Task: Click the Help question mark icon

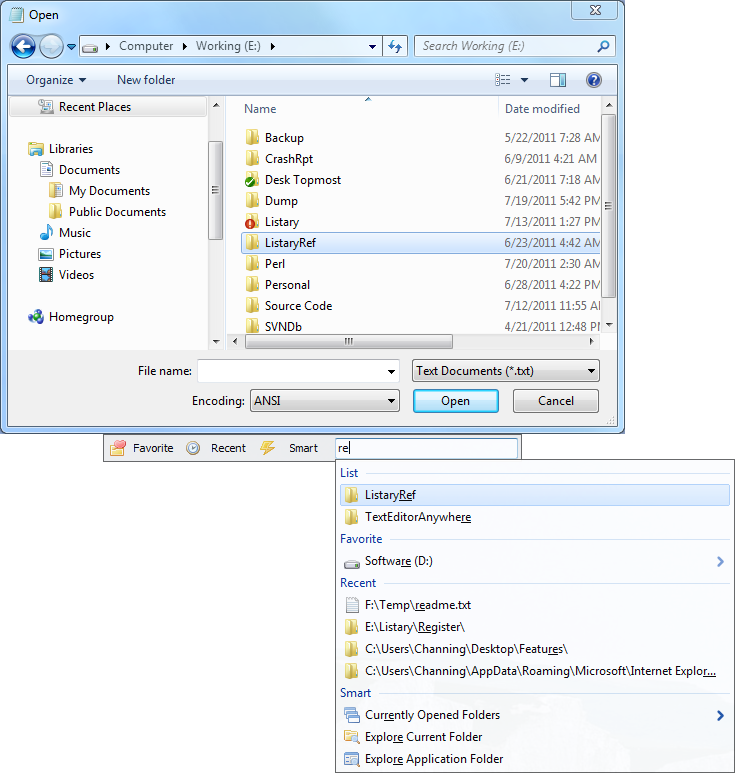Action: [x=594, y=80]
